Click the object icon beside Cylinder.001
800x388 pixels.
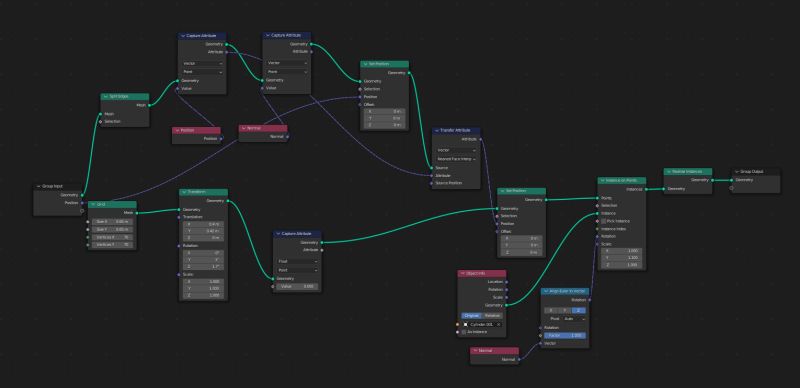[465, 324]
